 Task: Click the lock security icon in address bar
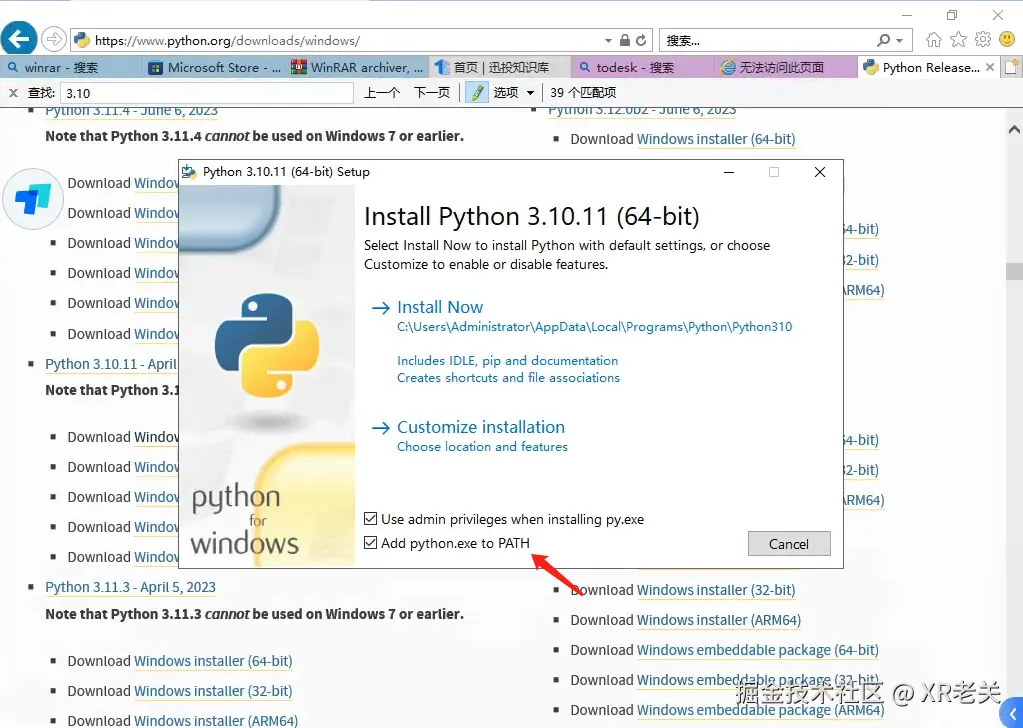pyautogui.click(x=624, y=40)
